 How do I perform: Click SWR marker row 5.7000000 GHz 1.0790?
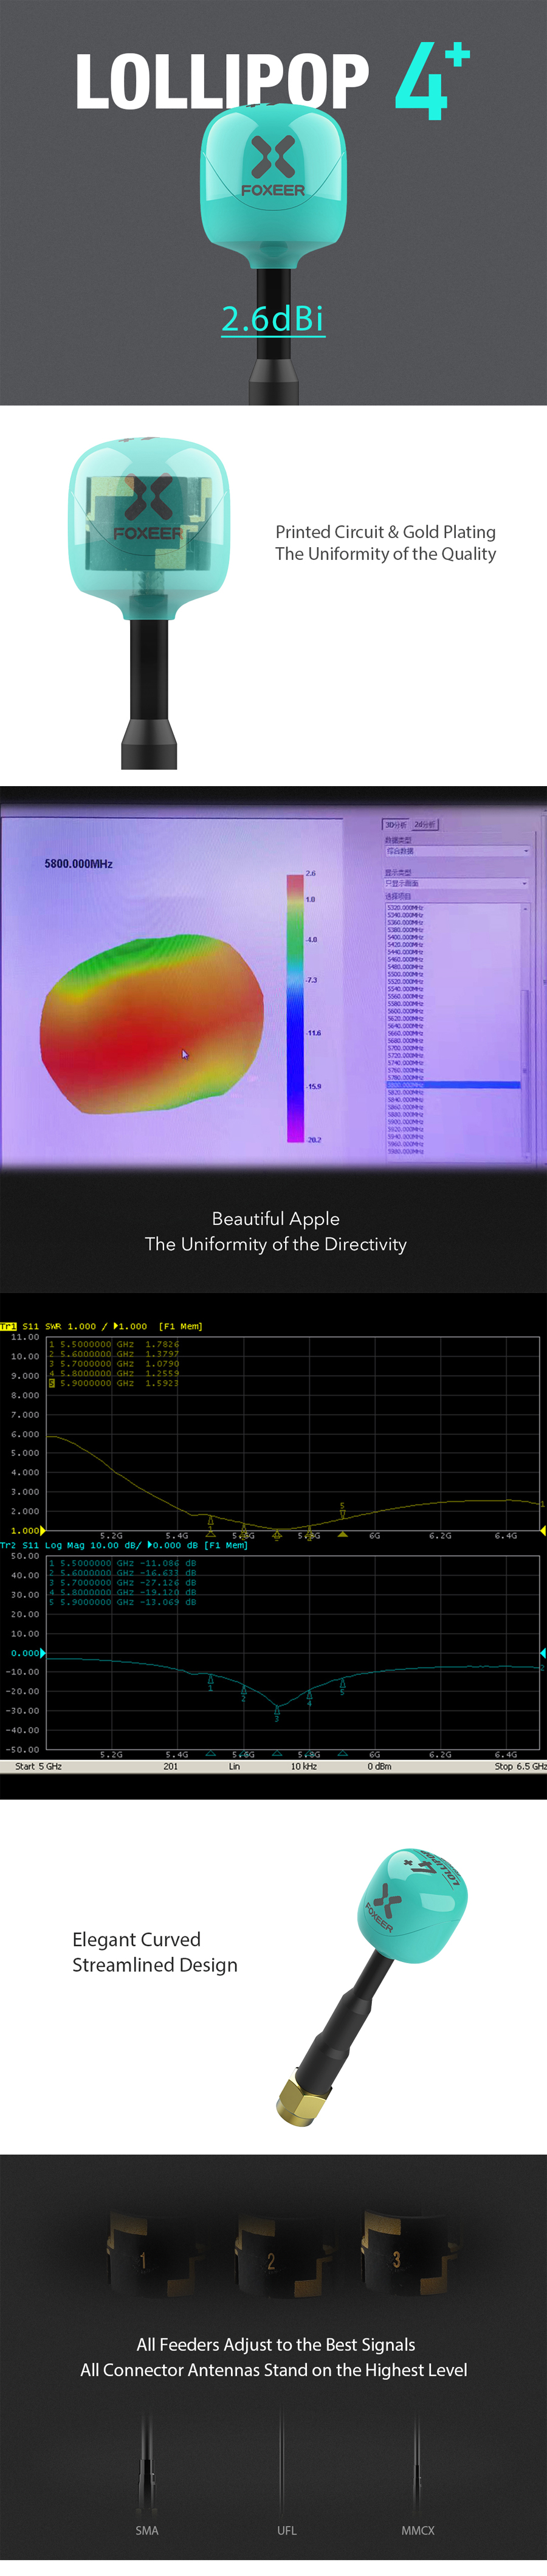pyautogui.click(x=114, y=1364)
